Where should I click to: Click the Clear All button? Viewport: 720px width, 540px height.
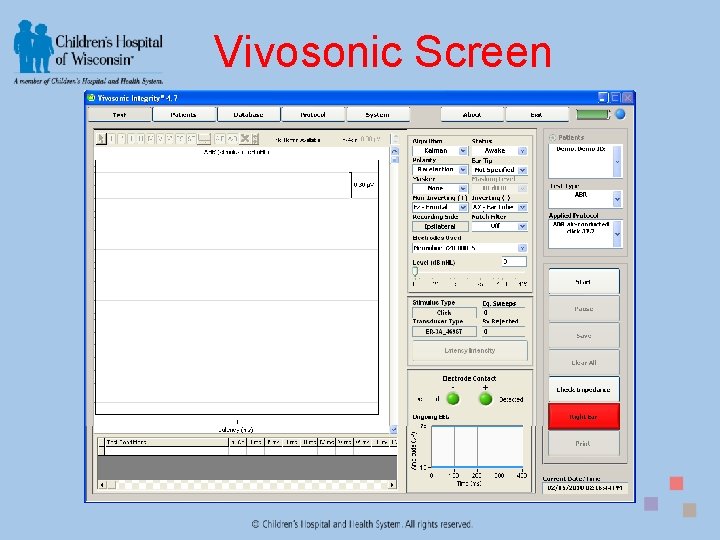click(584, 362)
